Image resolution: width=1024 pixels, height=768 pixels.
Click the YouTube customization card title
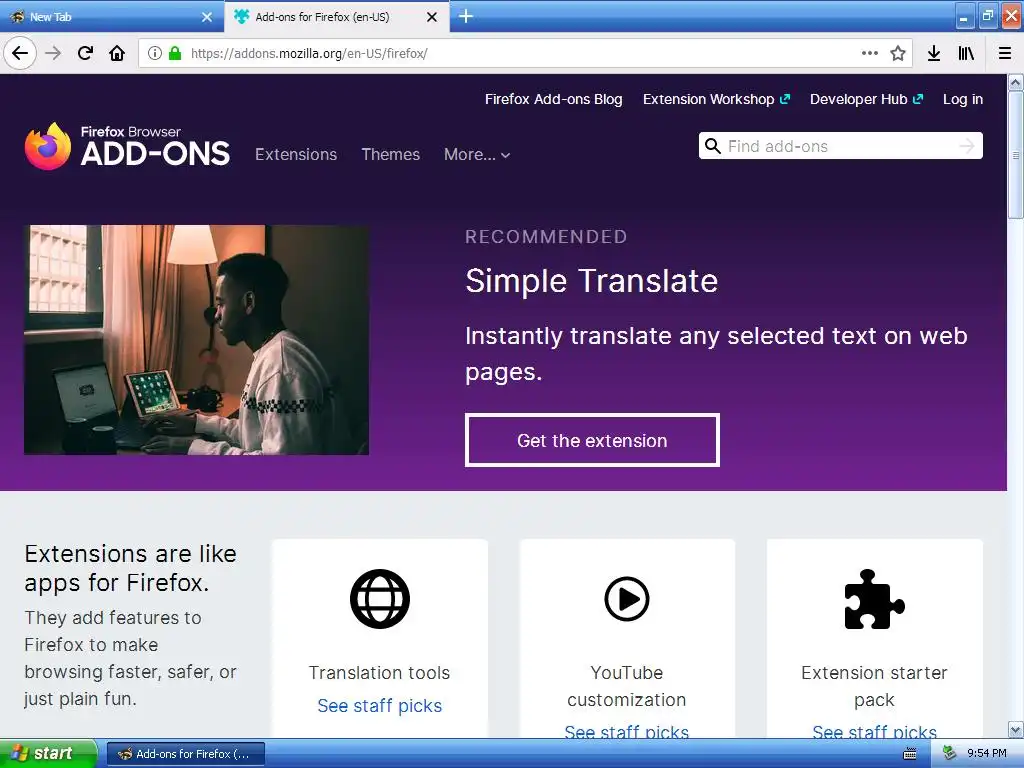point(626,686)
